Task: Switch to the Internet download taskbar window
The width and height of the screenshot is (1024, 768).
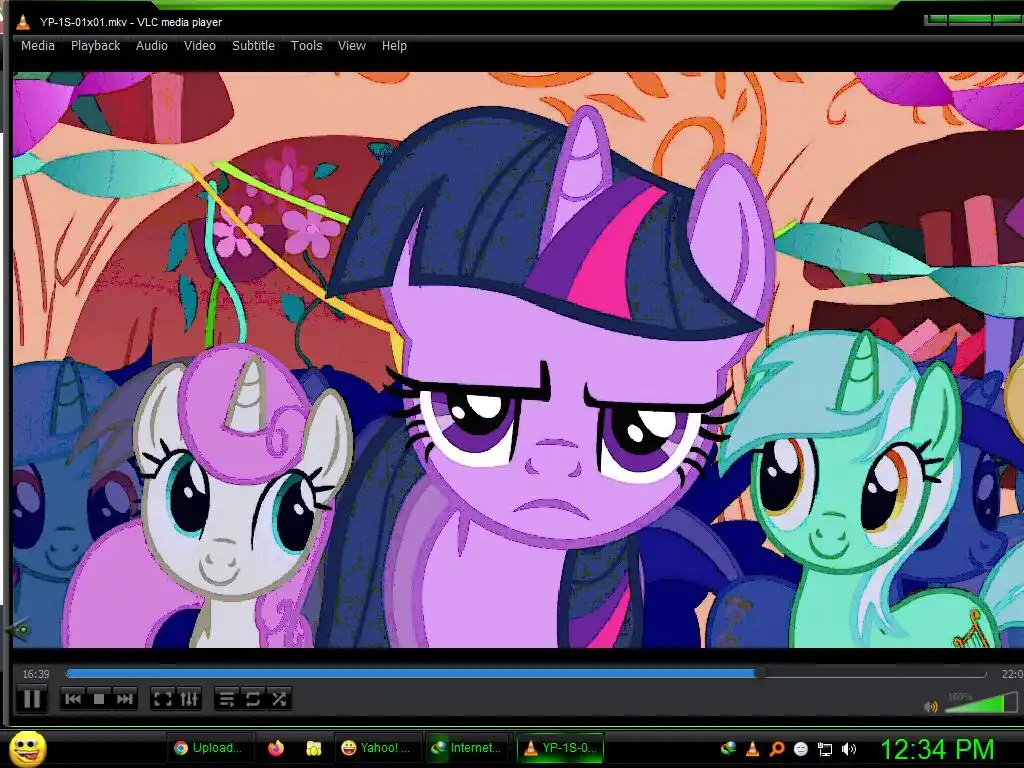Action: [x=466, y=748]
